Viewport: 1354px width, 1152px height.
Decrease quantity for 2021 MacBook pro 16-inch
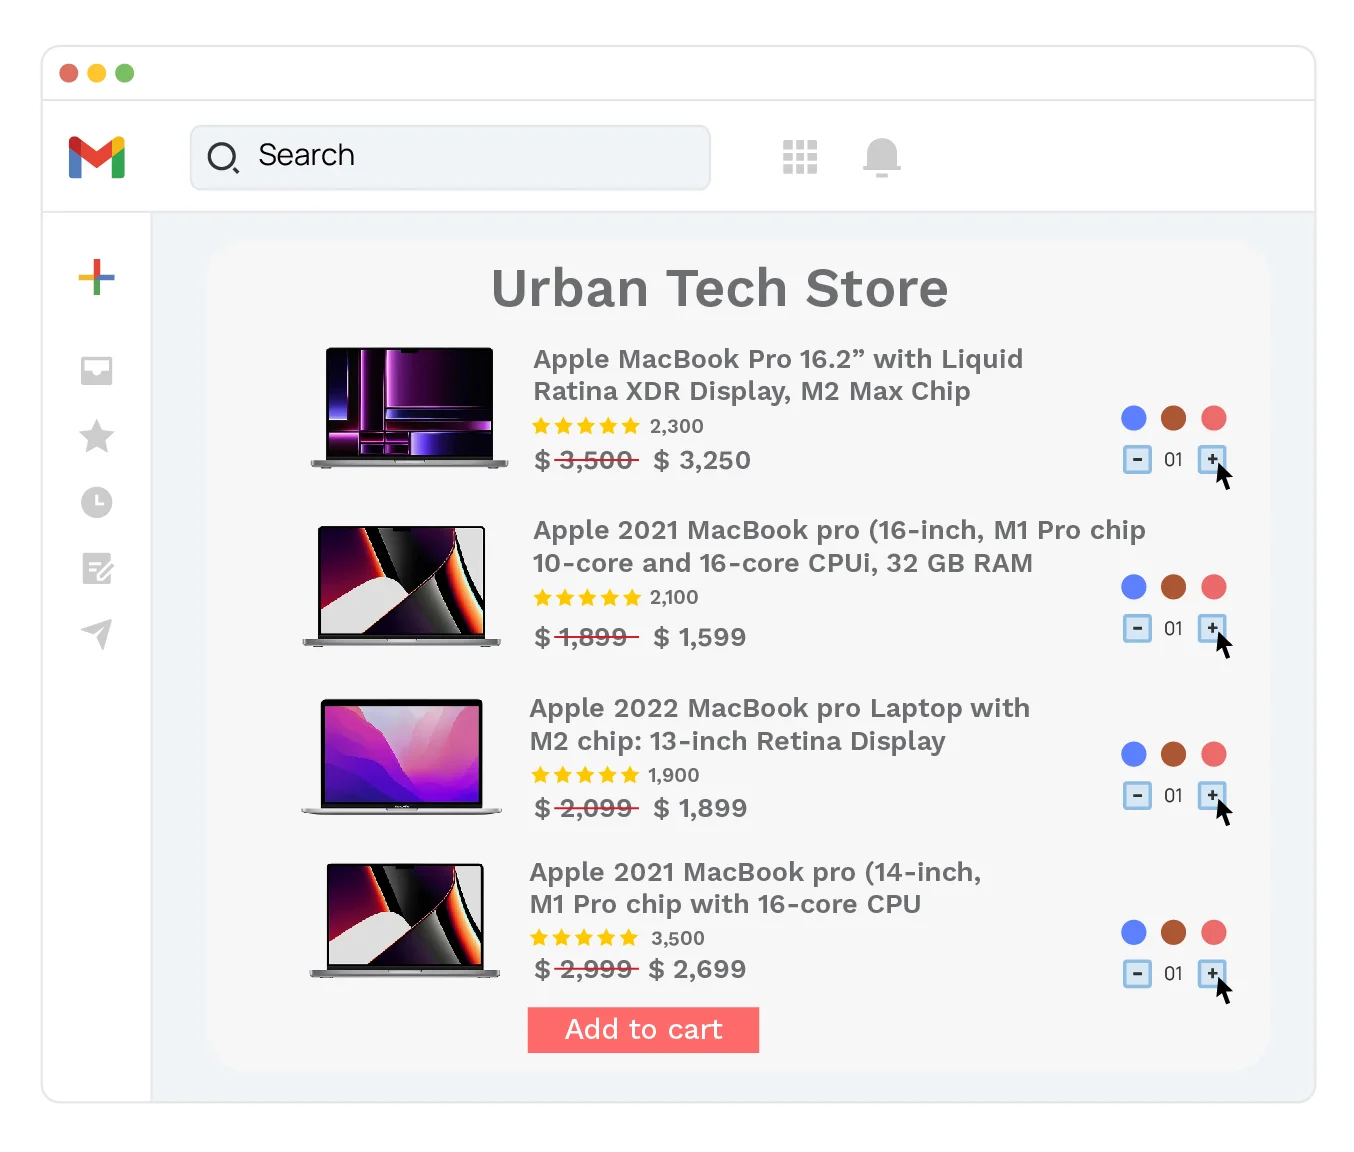(1137, 628)
